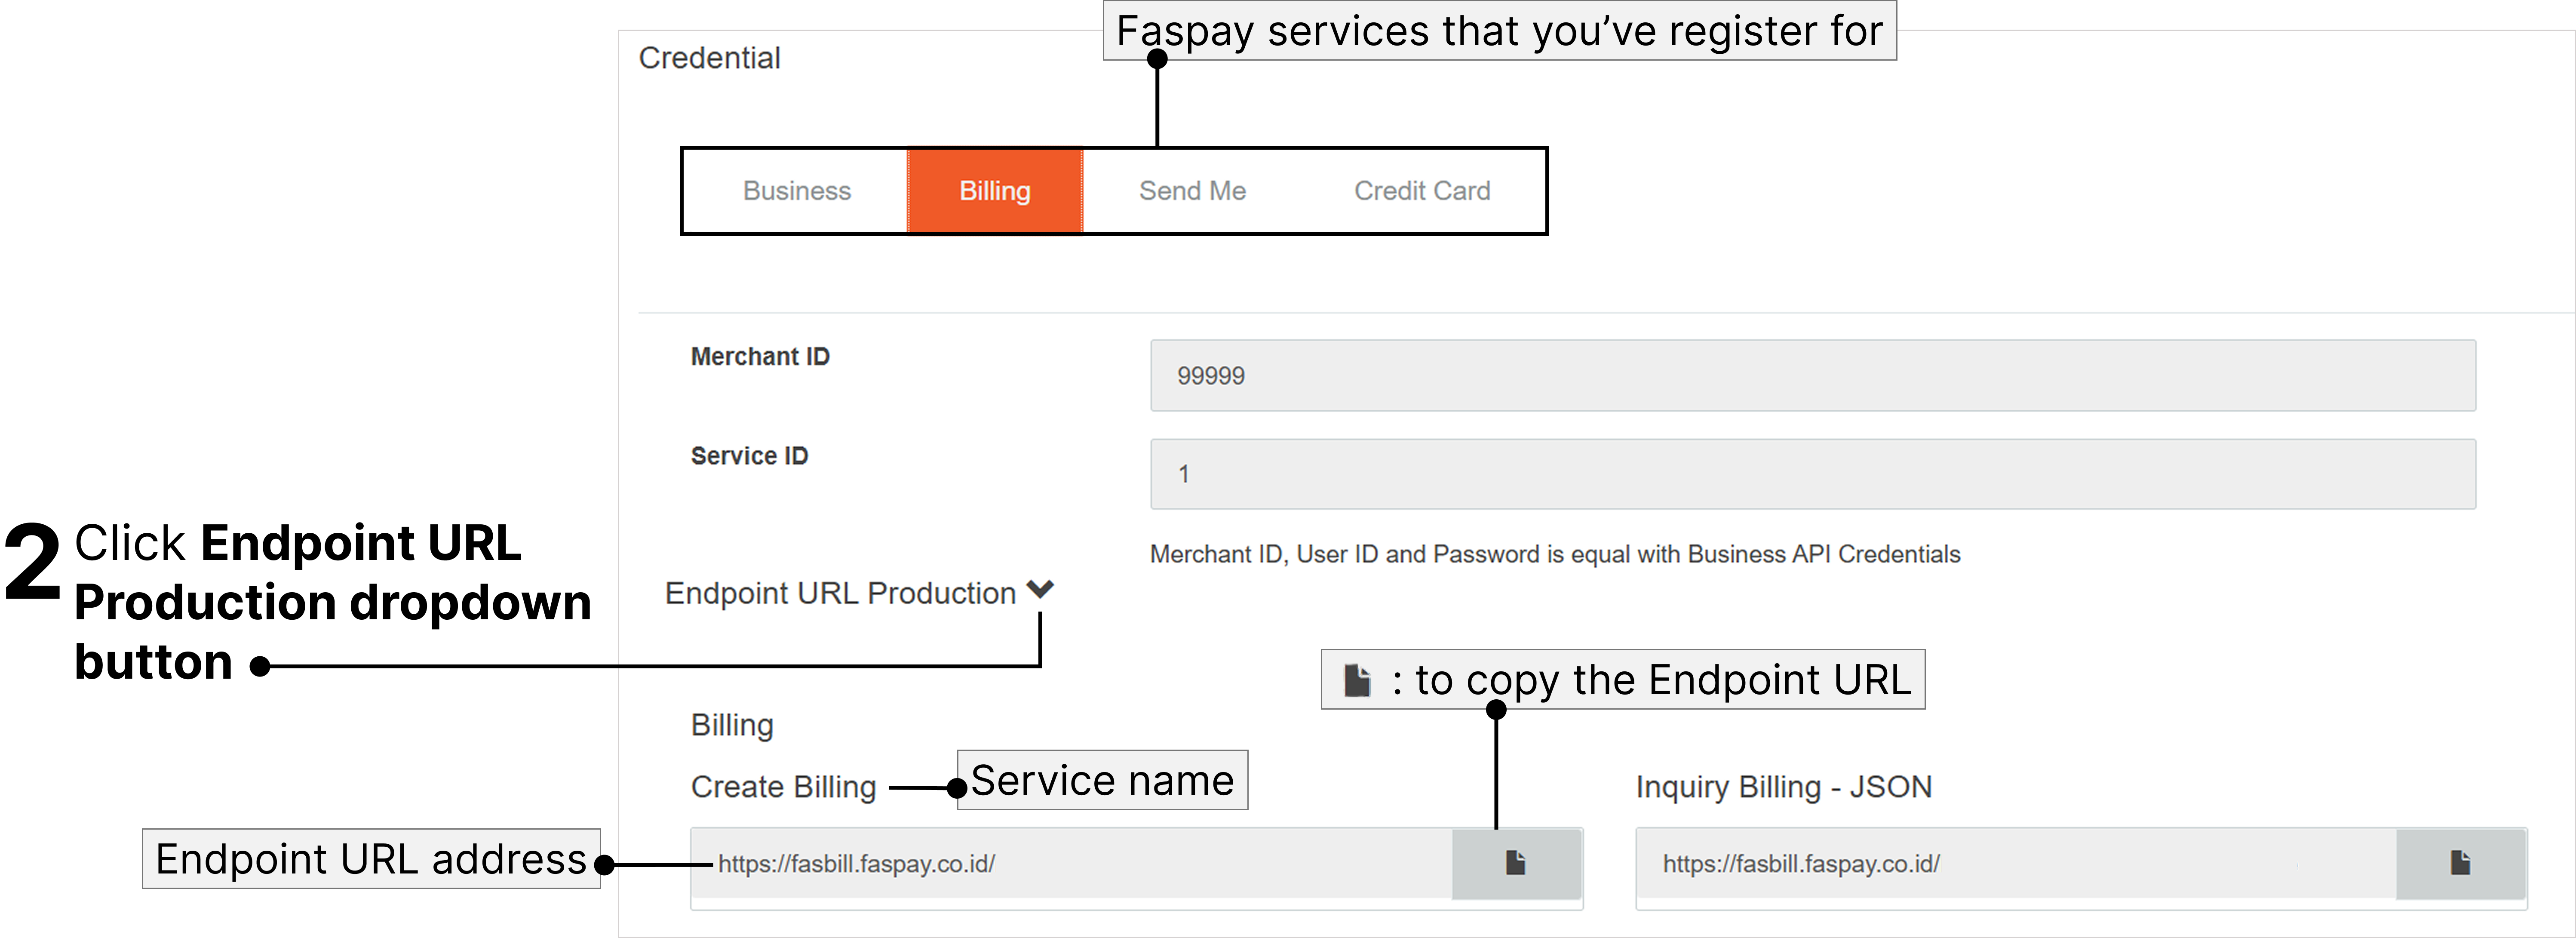The width and height of the screenshot is (2576, 938).
Task: Click the copy icon in the legend callout
Action: click(x=1357, y=680)
